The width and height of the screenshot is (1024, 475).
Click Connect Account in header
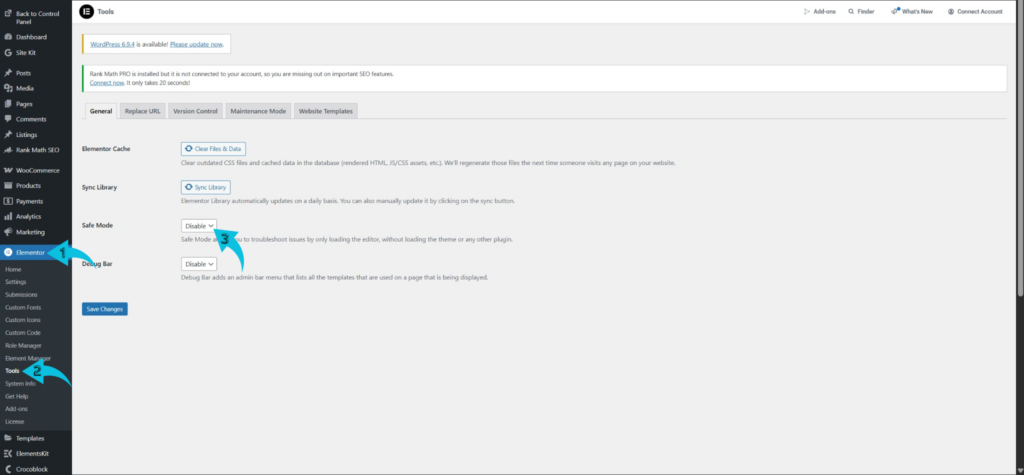(975, 12)
